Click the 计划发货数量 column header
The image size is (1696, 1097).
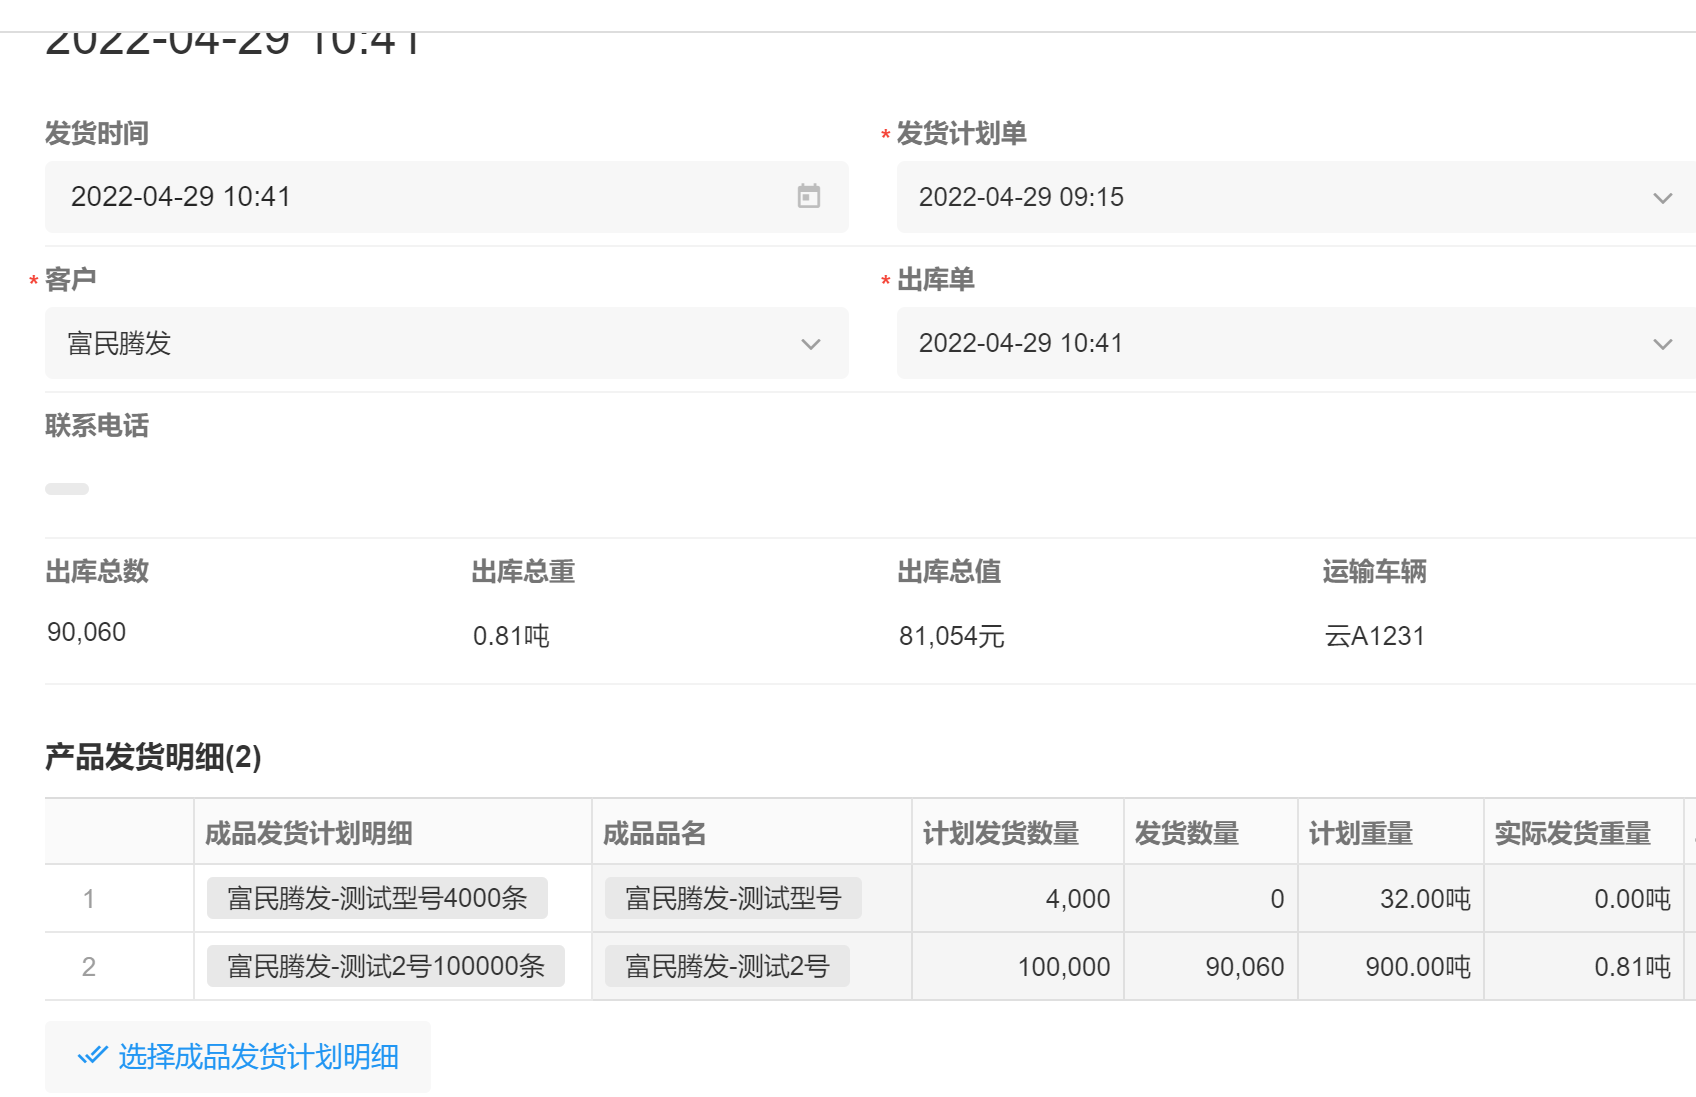click(x=1000, y=833)
